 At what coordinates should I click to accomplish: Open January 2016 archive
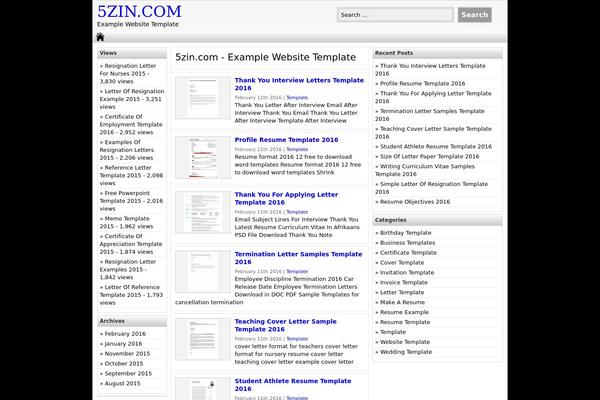[123, 344]
